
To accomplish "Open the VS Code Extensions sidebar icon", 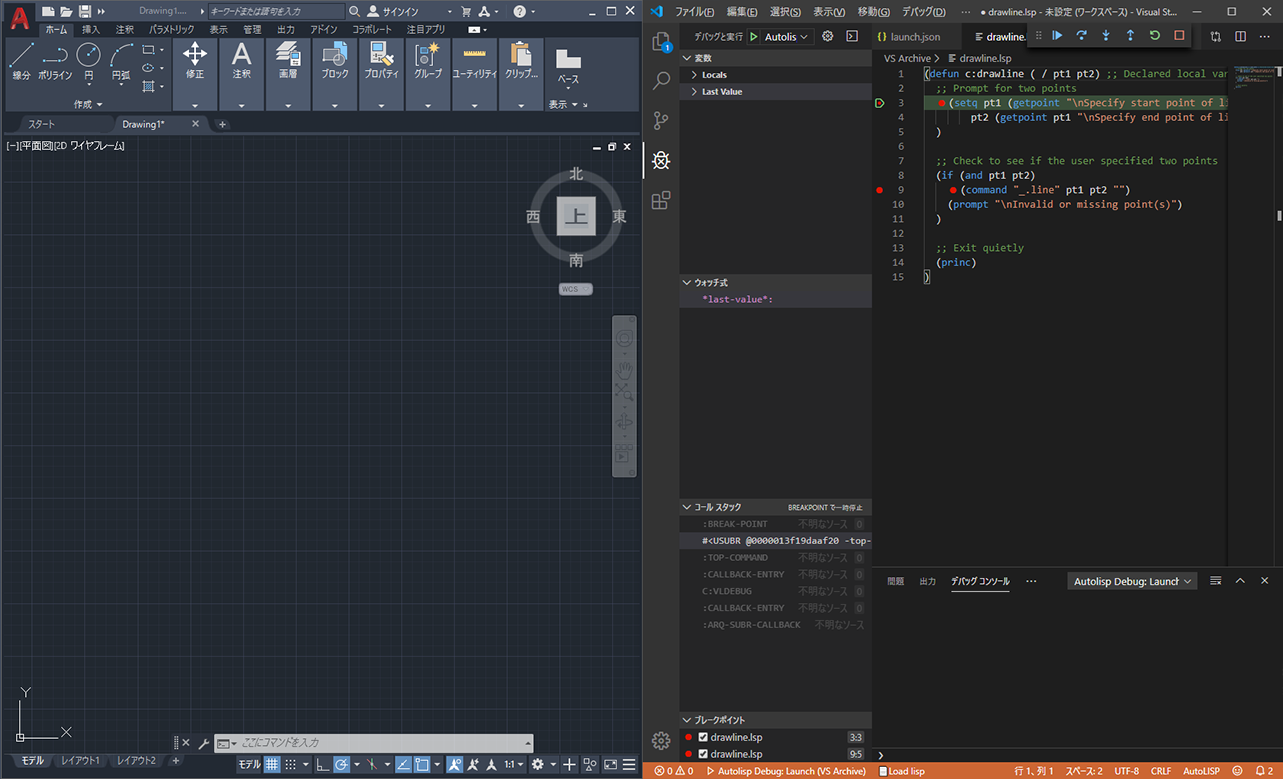I will point(661,200).
